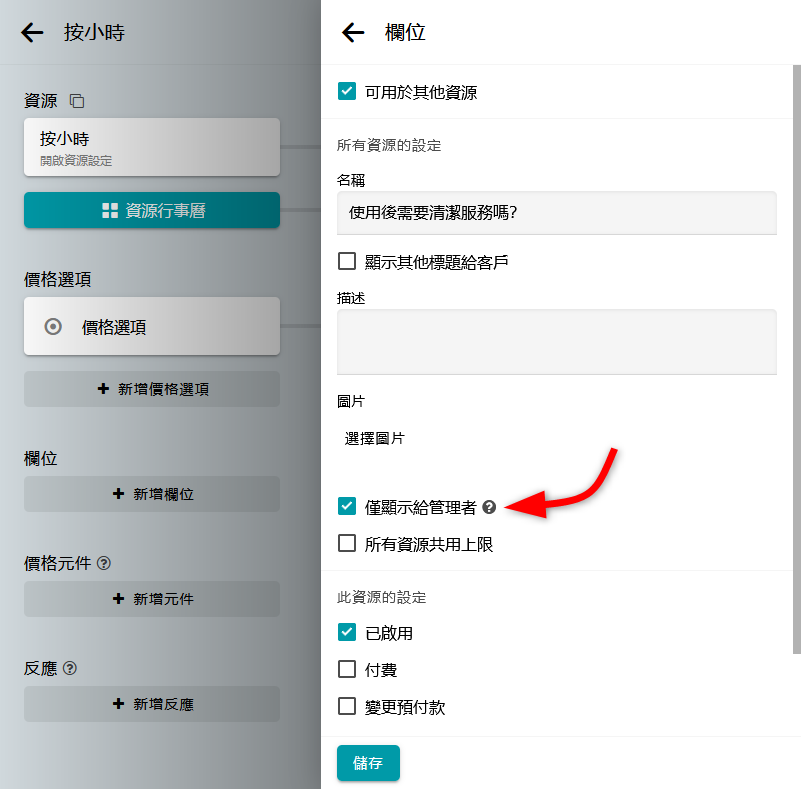The height and width of the screenshot is (789, 801).
Task: Click back arrow beside 欄位 title
Action: [353, 33]
